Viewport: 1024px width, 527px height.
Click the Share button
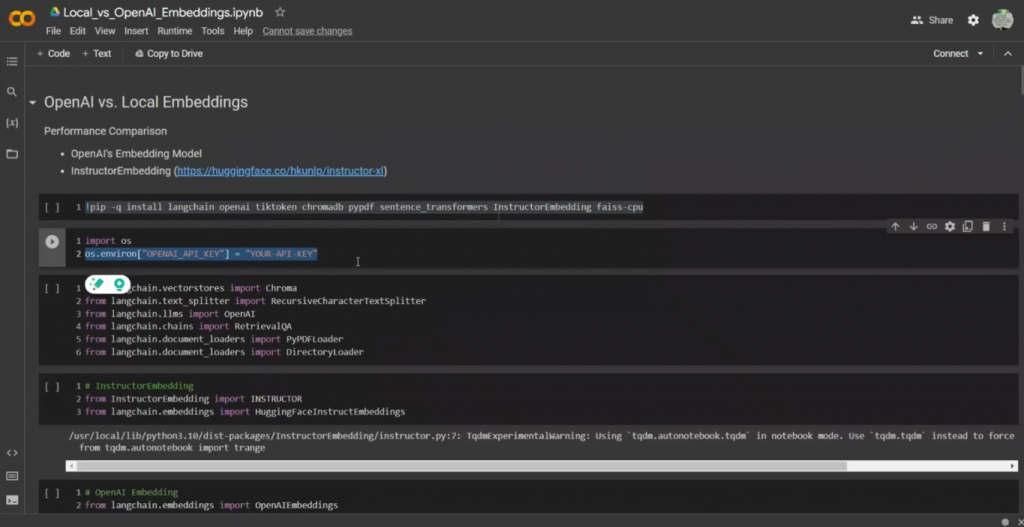932,20
